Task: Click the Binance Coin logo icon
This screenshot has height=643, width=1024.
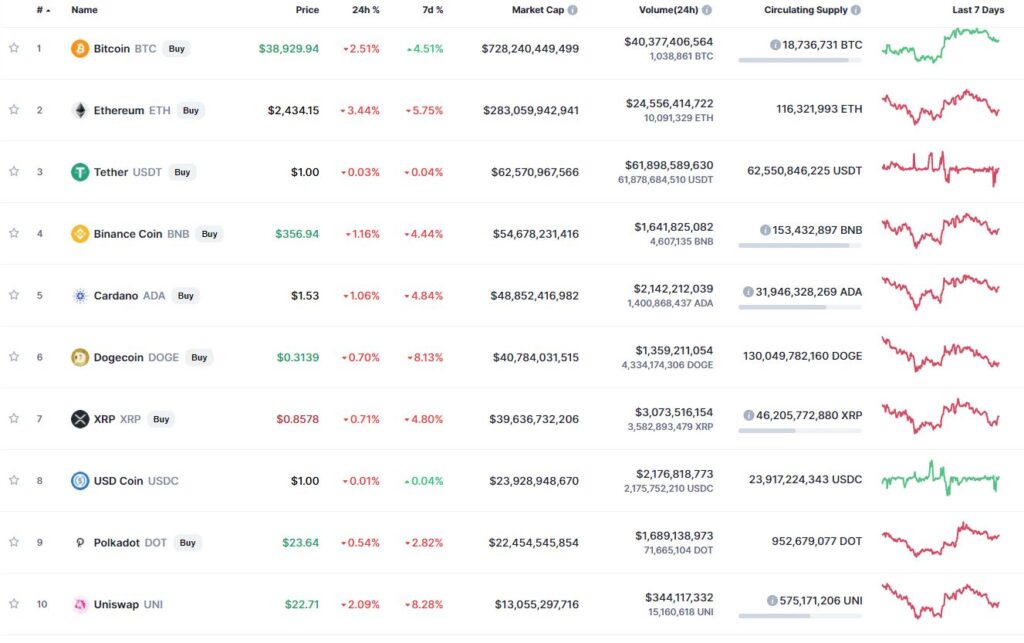Action: (x=80, y=234)
